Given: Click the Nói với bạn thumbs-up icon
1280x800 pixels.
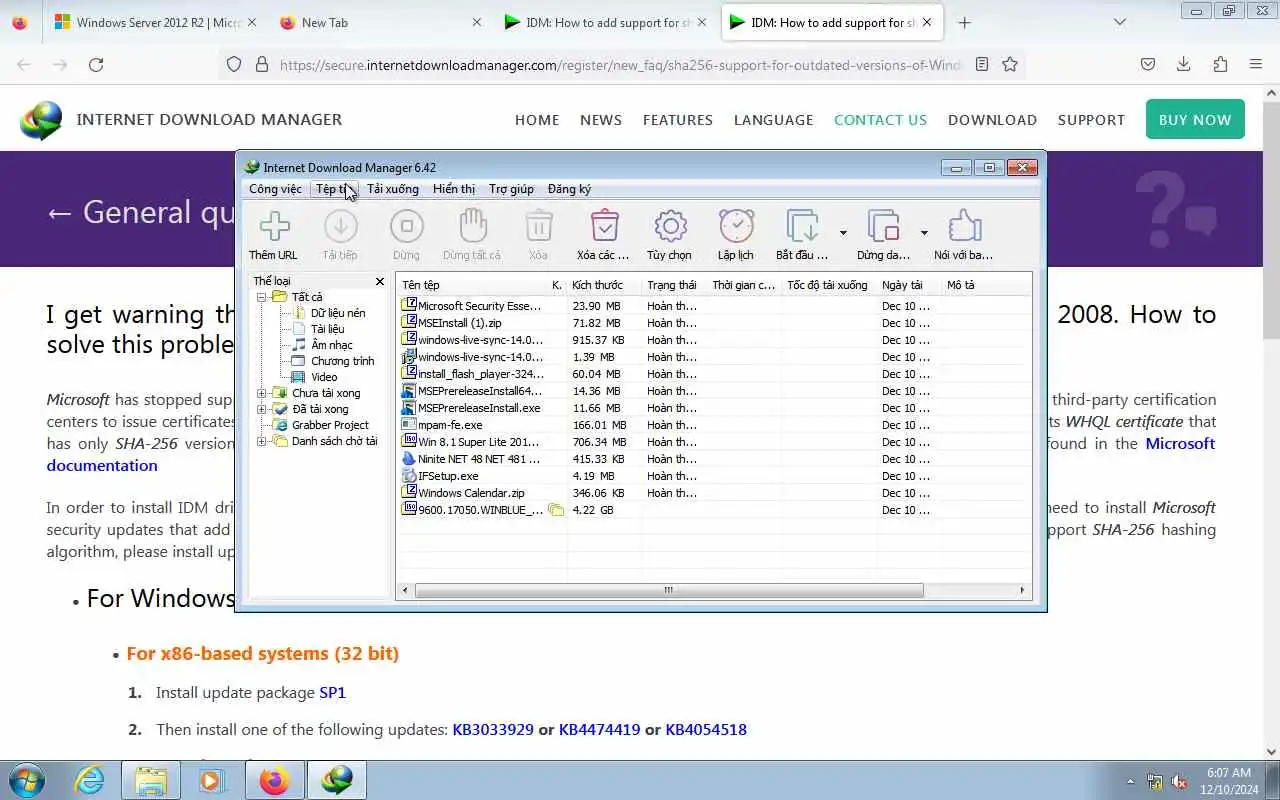Looking at the screenshot, I should click(x=964, y=226).
